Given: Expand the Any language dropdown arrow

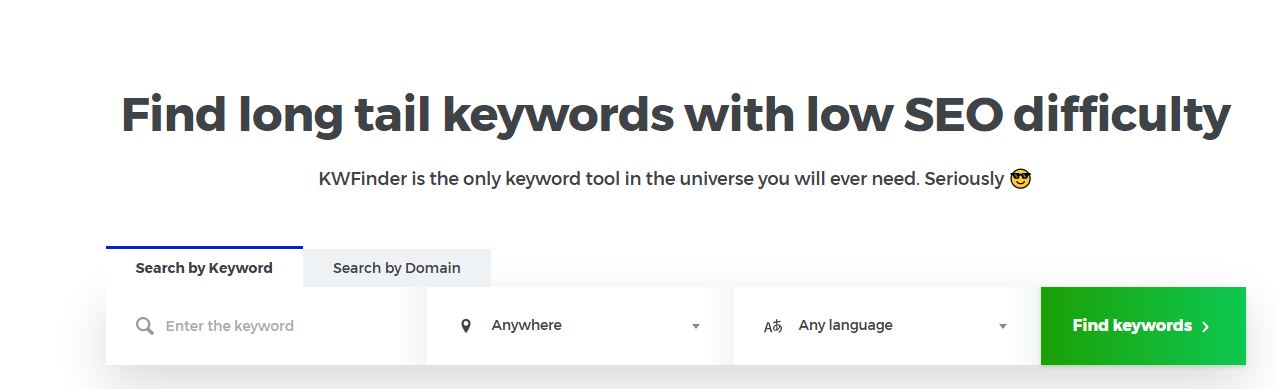Looking at the screenshot, I should point(1003,326).
